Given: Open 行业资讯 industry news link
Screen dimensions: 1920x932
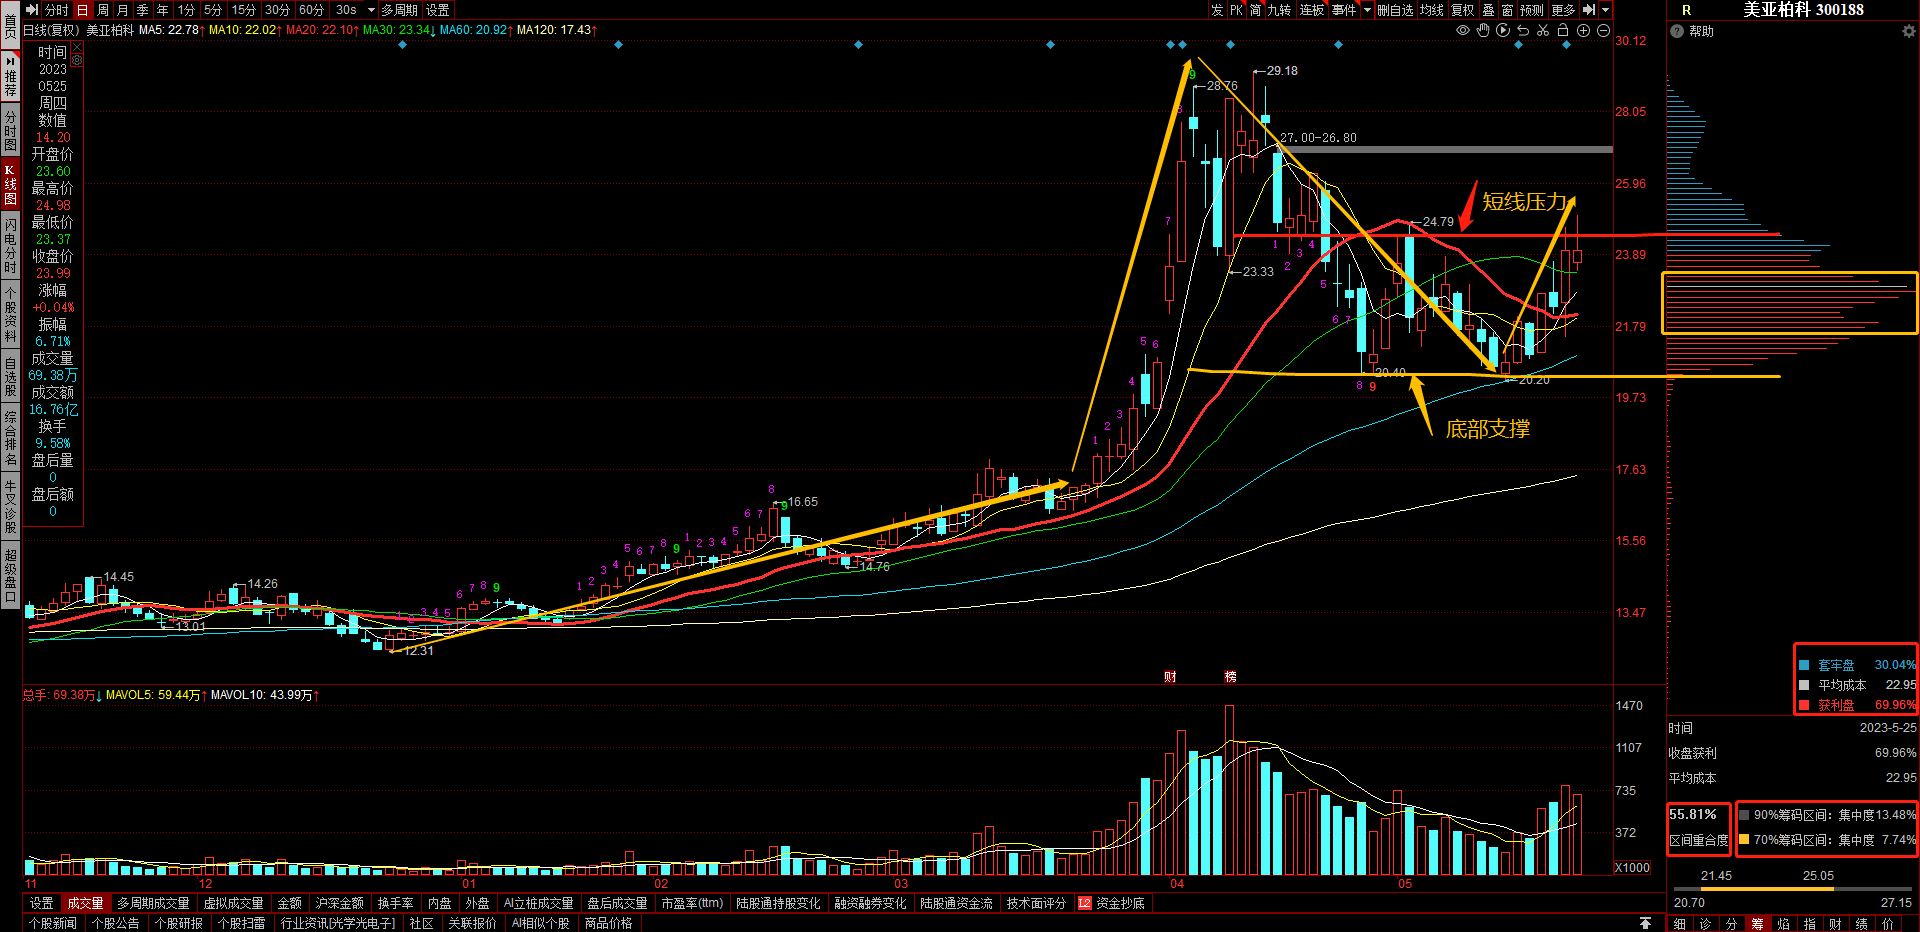Looking at the screenshot, I should (x=338, y=923).
